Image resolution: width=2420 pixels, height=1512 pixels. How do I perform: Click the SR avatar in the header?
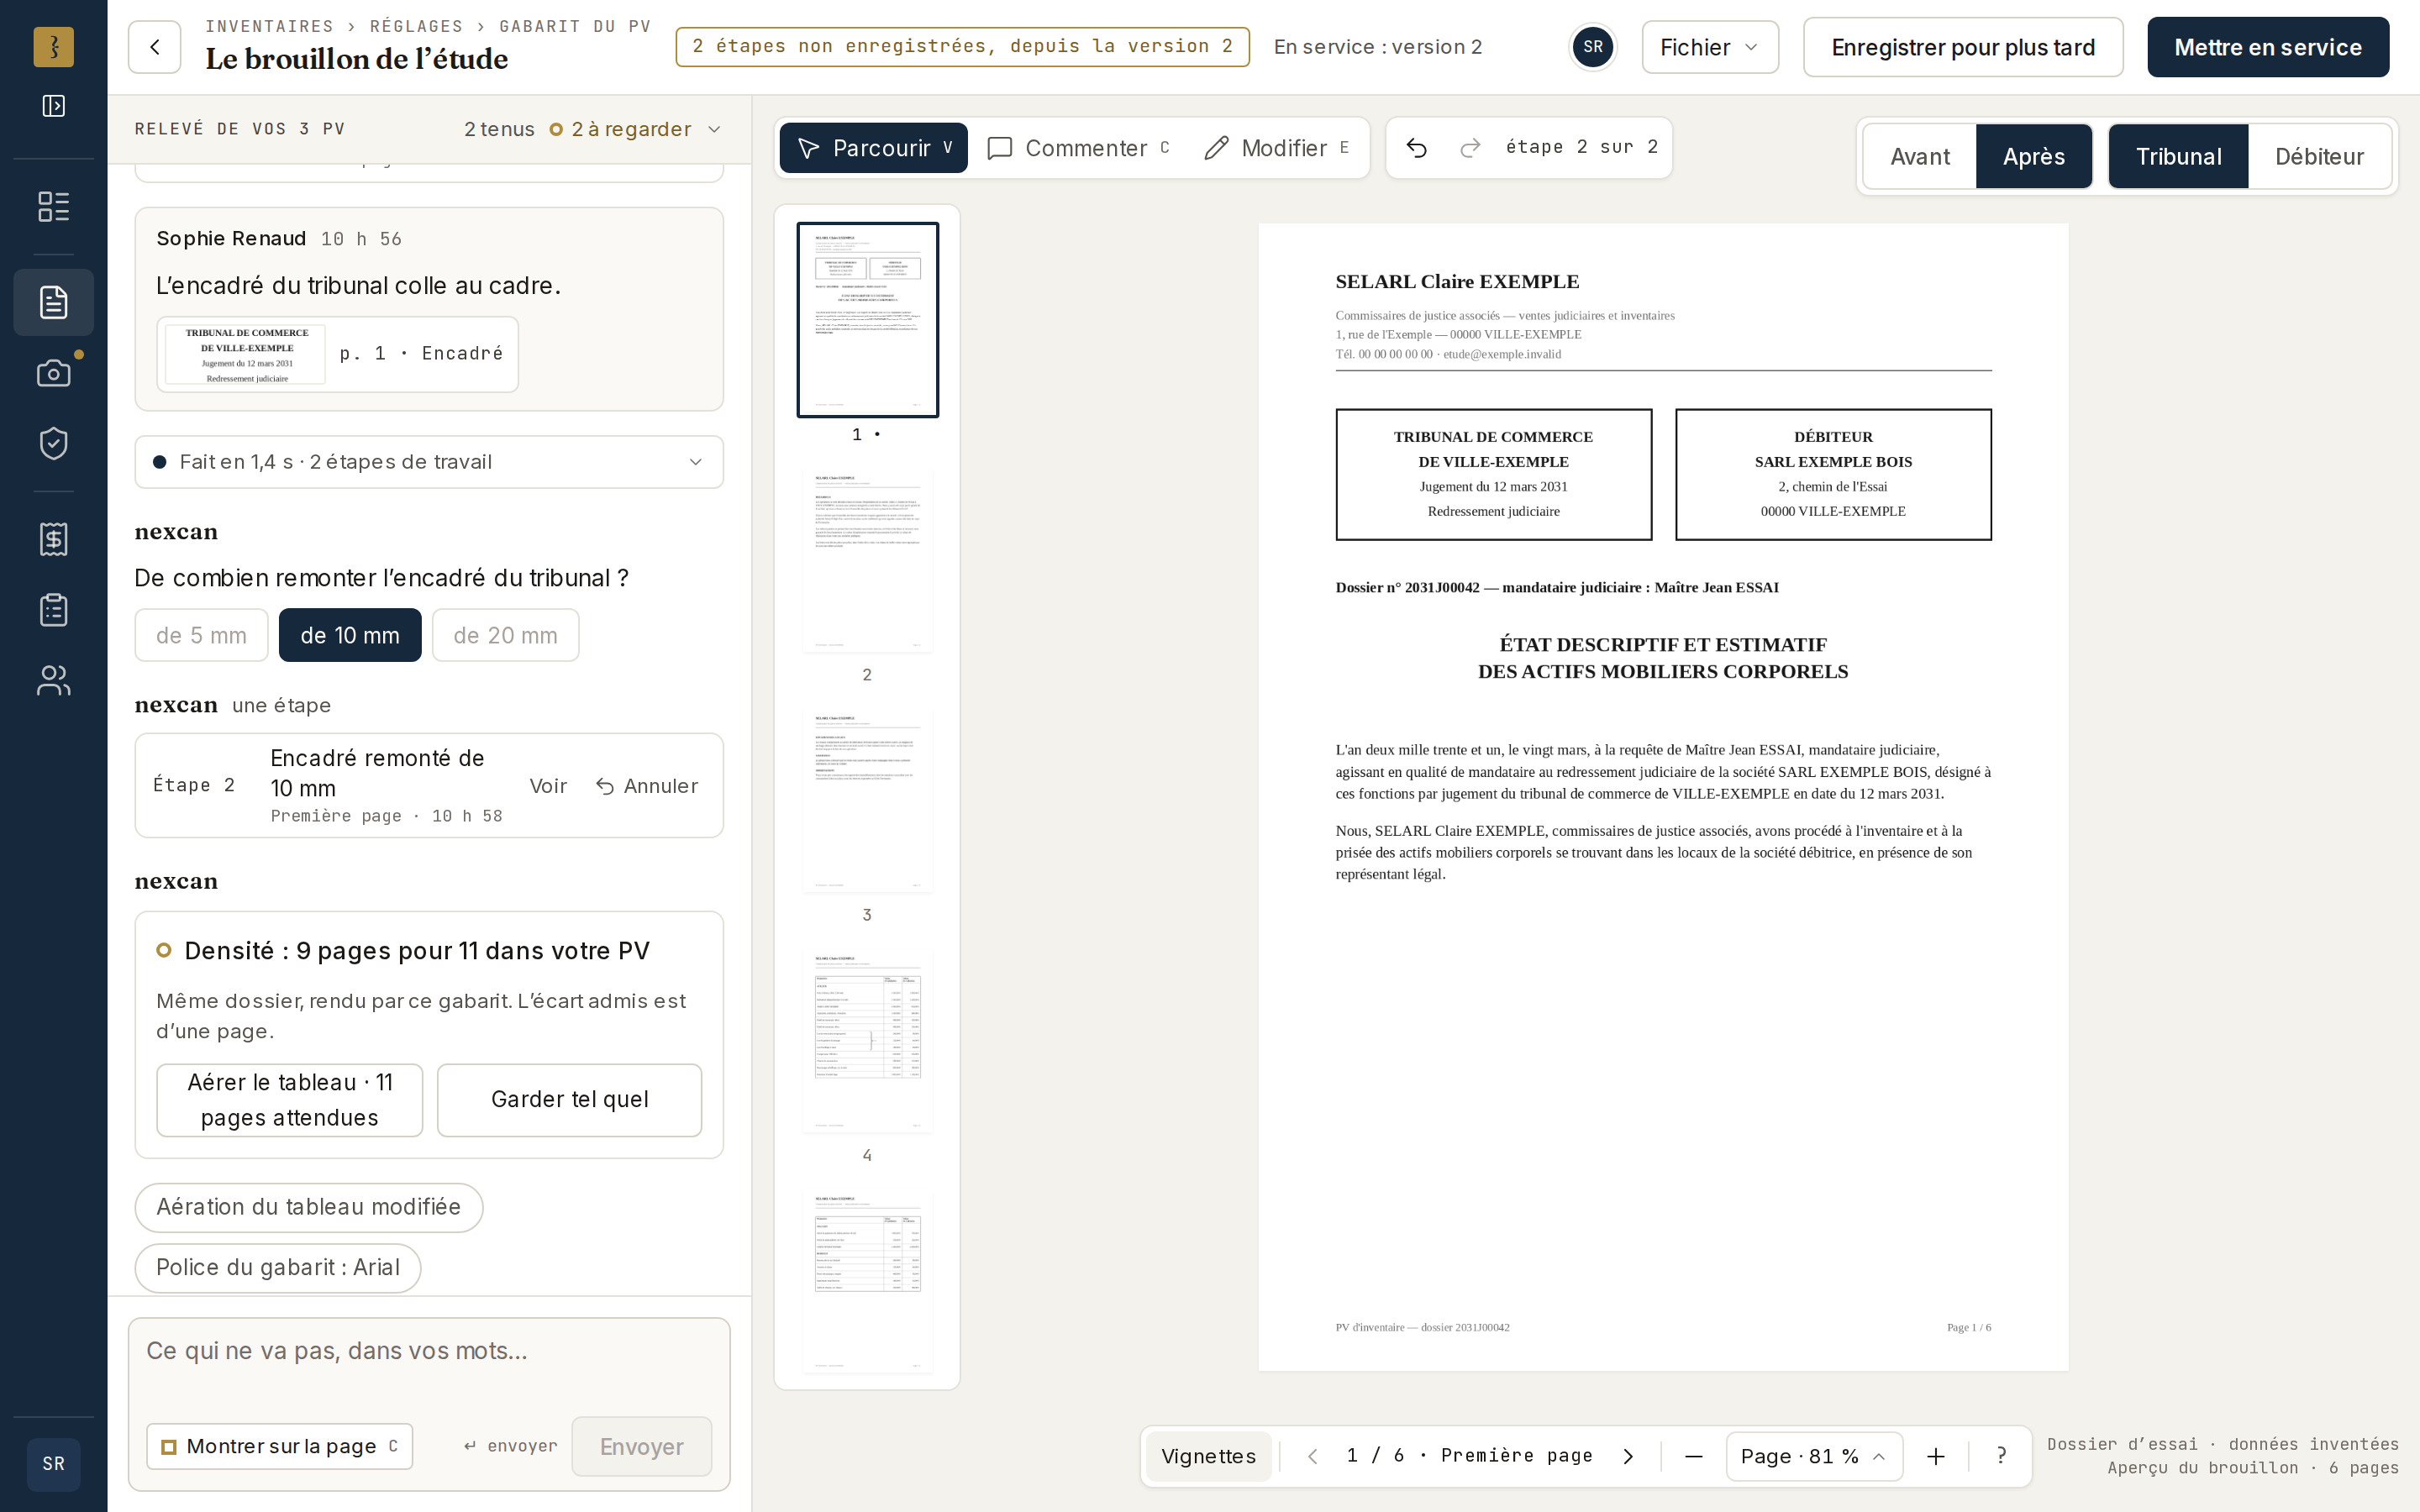pos(1593,47)
